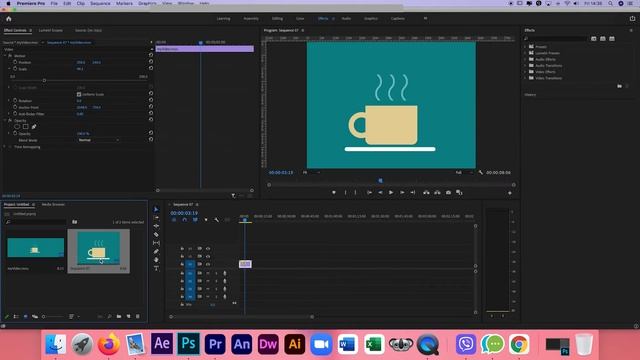Click the Extract button in the Program monitor
The image size is (640, 360).
437,192
